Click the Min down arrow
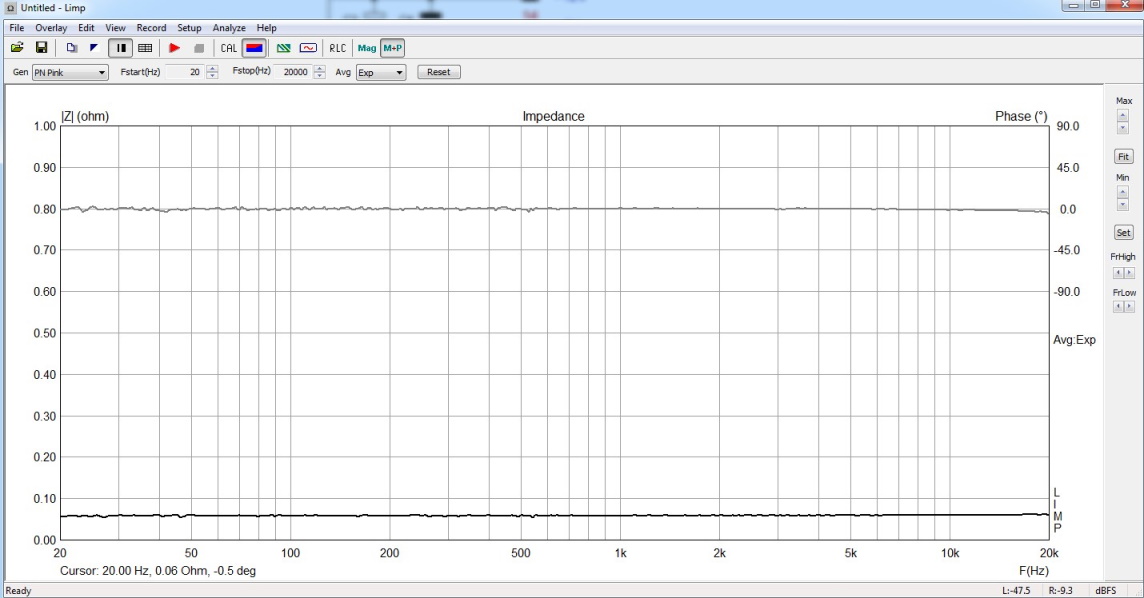The height and width of the screenshot is (598, 1144). [1123, 204]
